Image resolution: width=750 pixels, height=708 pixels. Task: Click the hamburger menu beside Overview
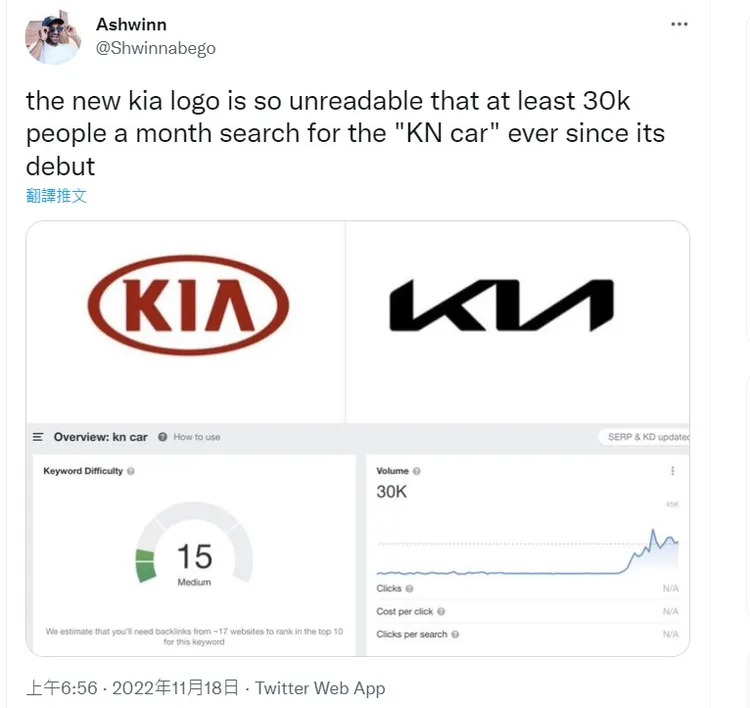pos(38,437)
